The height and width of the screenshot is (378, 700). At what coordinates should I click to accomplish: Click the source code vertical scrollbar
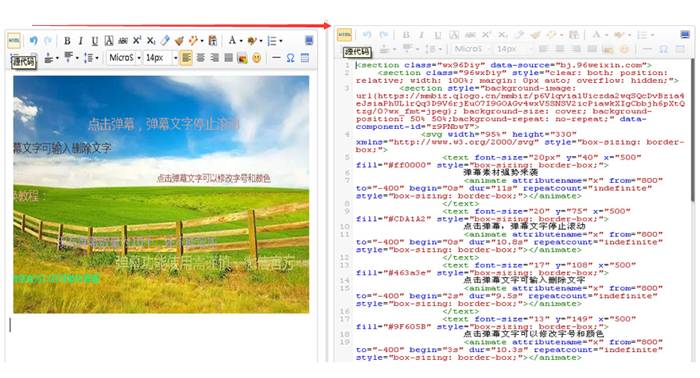(692, 130)
